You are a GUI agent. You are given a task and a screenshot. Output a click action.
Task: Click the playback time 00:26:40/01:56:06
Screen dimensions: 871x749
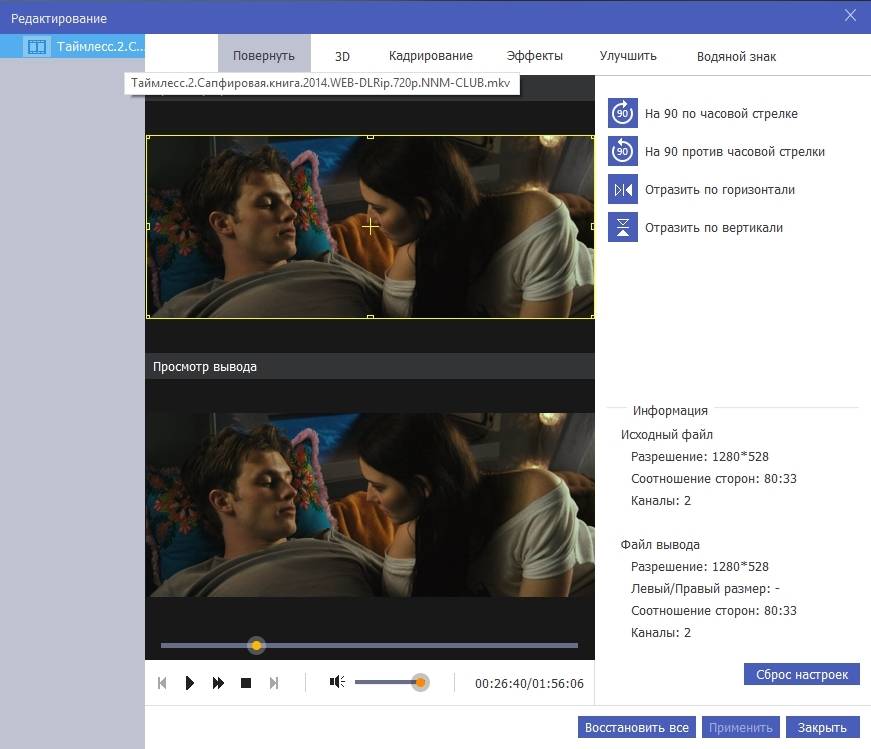pos(529,683)
